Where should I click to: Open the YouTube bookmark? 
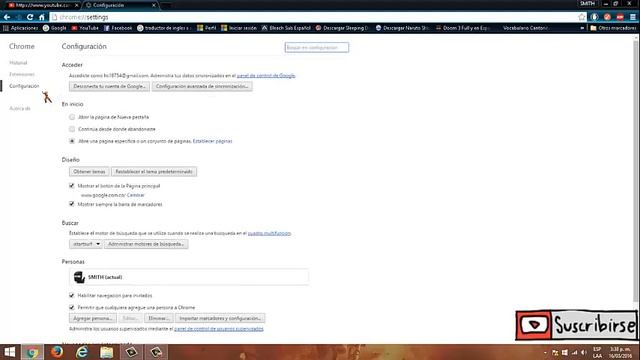(x=85, y=28)
